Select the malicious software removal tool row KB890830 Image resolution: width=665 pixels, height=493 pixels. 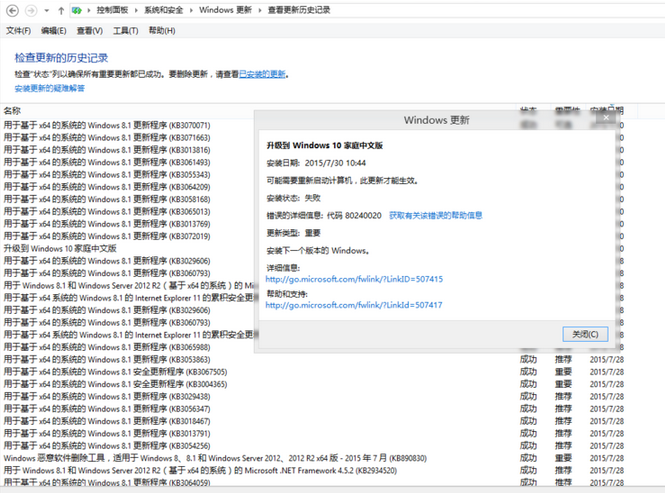(313, 458)
